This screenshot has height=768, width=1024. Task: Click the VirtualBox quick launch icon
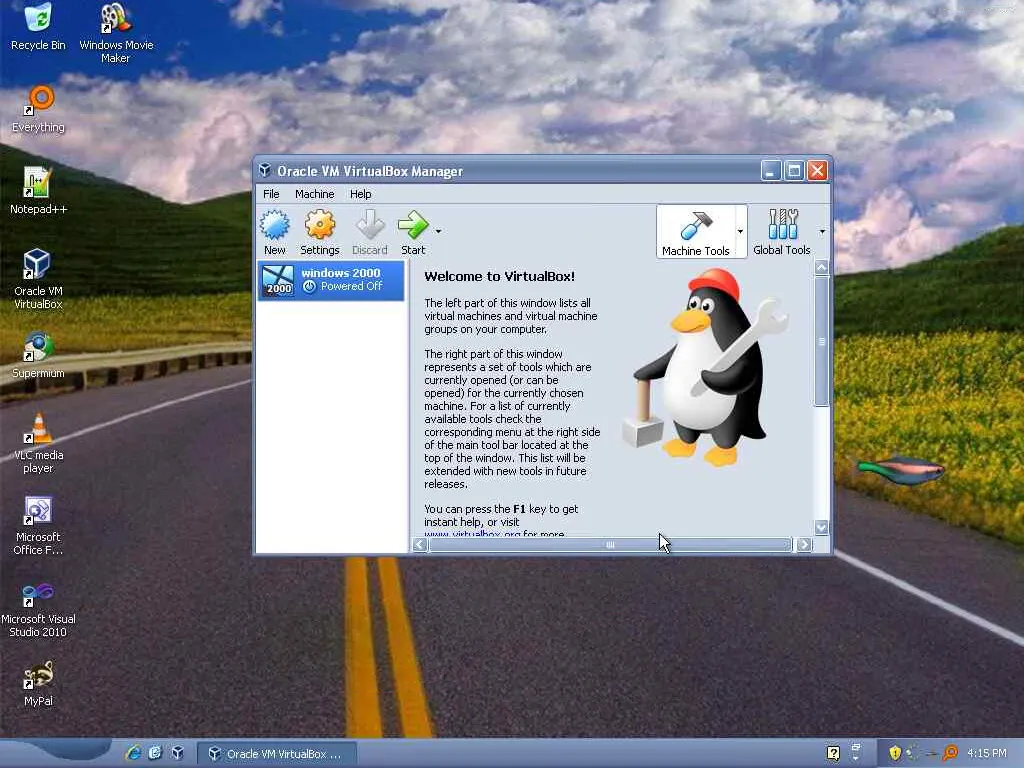[x=177, y=753]
